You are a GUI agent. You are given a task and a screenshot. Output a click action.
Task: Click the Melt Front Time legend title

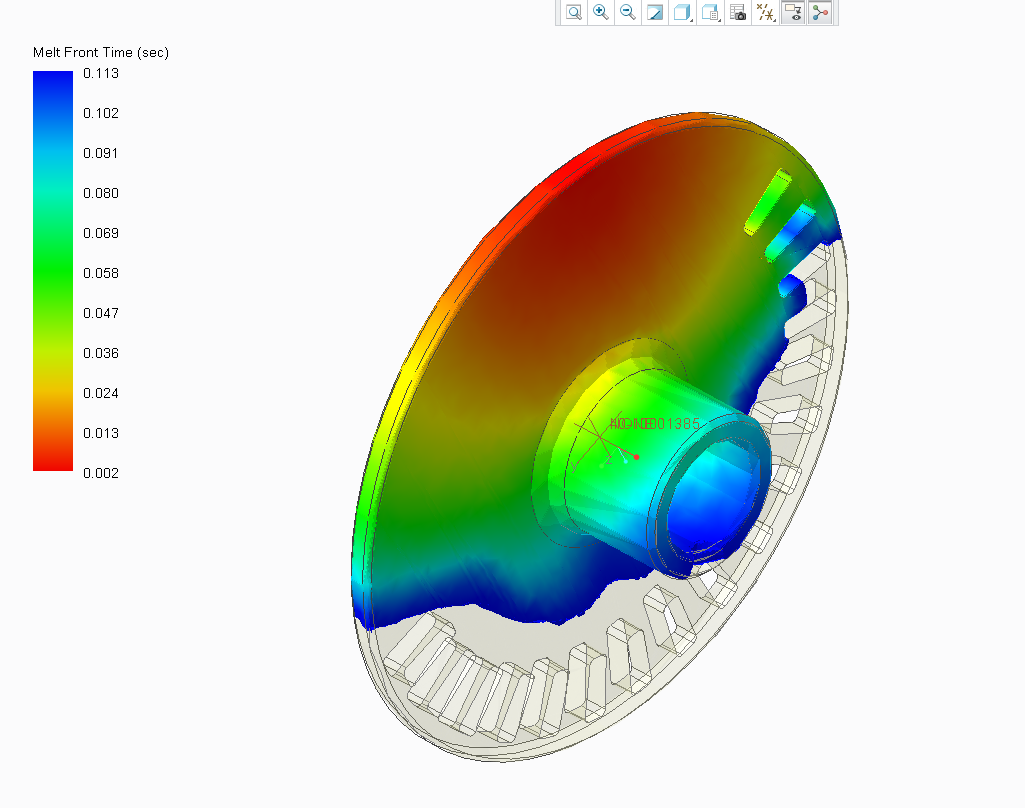(100, 52)
